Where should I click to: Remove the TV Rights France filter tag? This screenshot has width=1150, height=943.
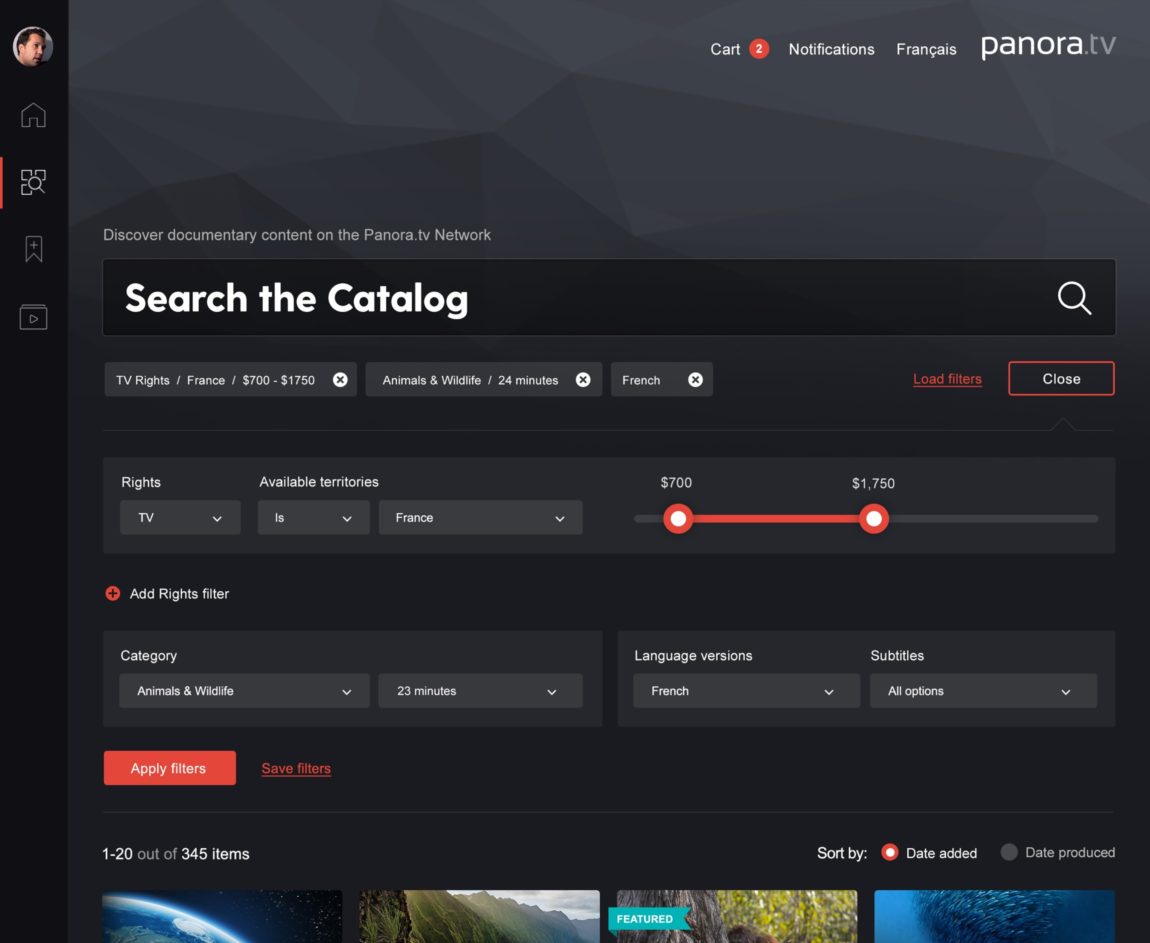(340, 380)
